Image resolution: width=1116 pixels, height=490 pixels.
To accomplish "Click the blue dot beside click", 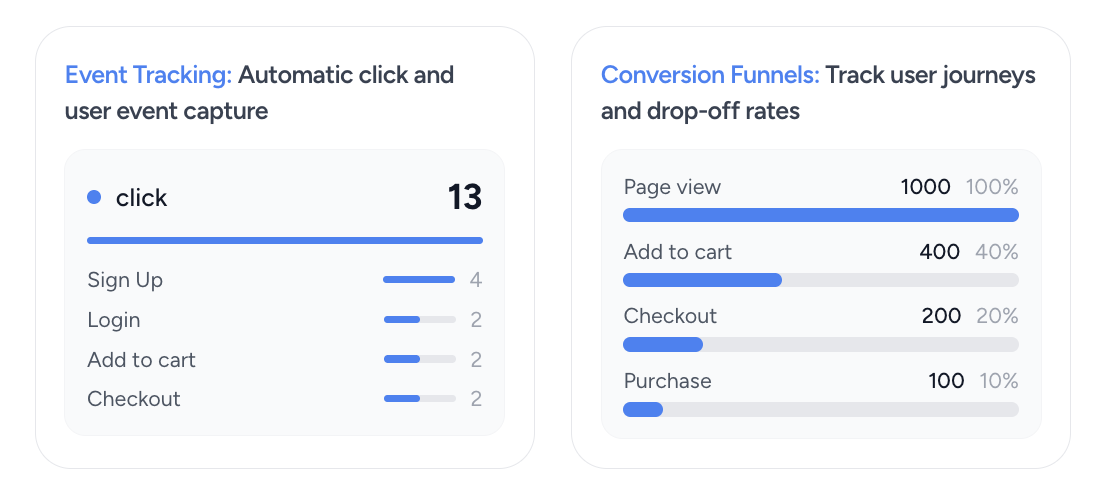I will tap(94, 197).
